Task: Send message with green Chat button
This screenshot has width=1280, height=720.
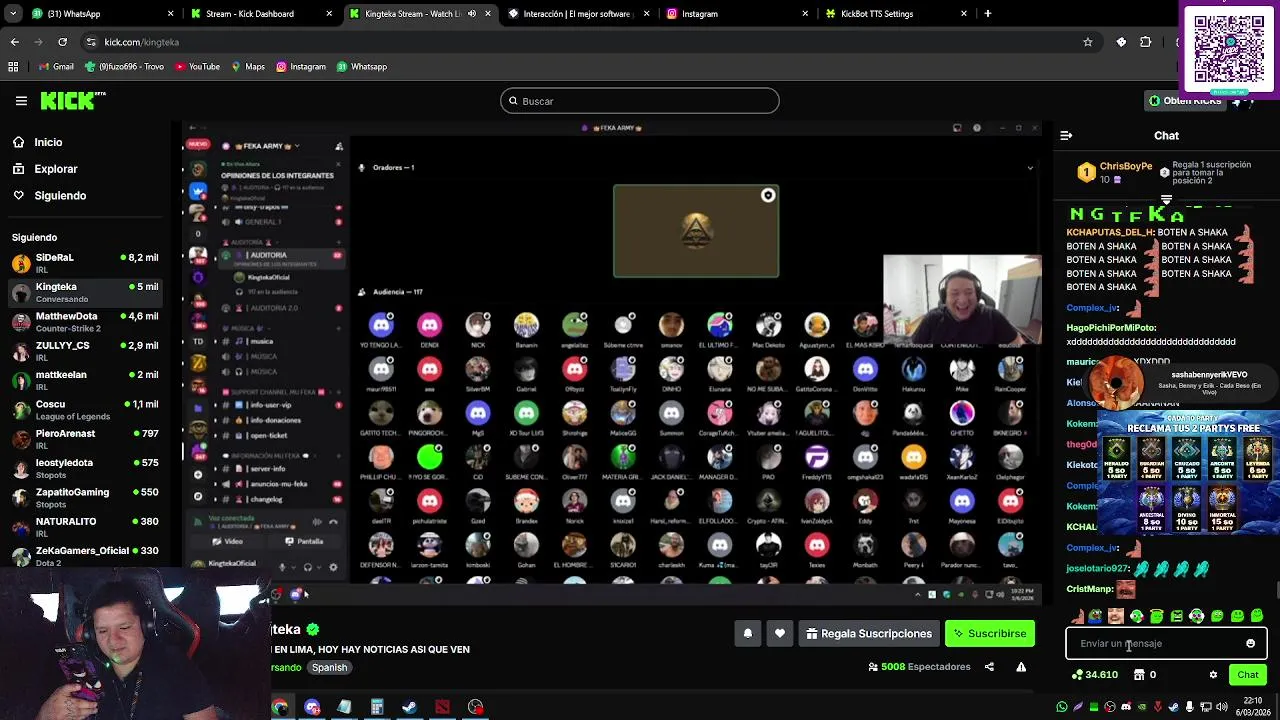Action: pyautogui.click(x=1247, y=675)
